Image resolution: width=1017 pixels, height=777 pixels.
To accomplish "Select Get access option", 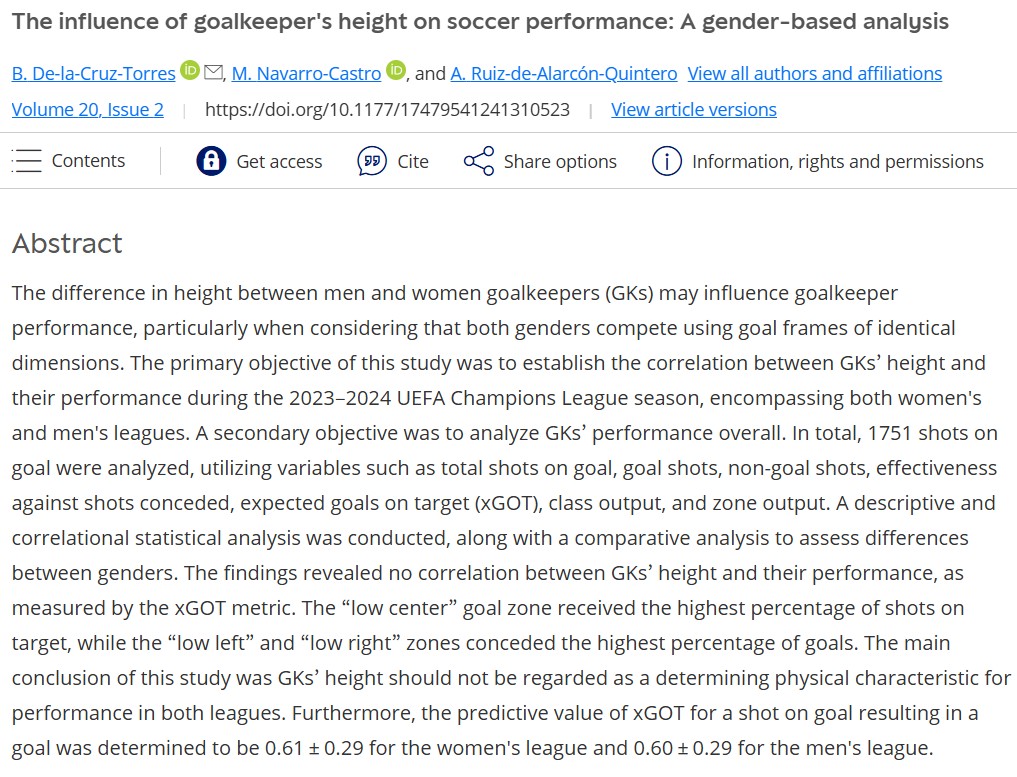I will click(x=259, y=161).
